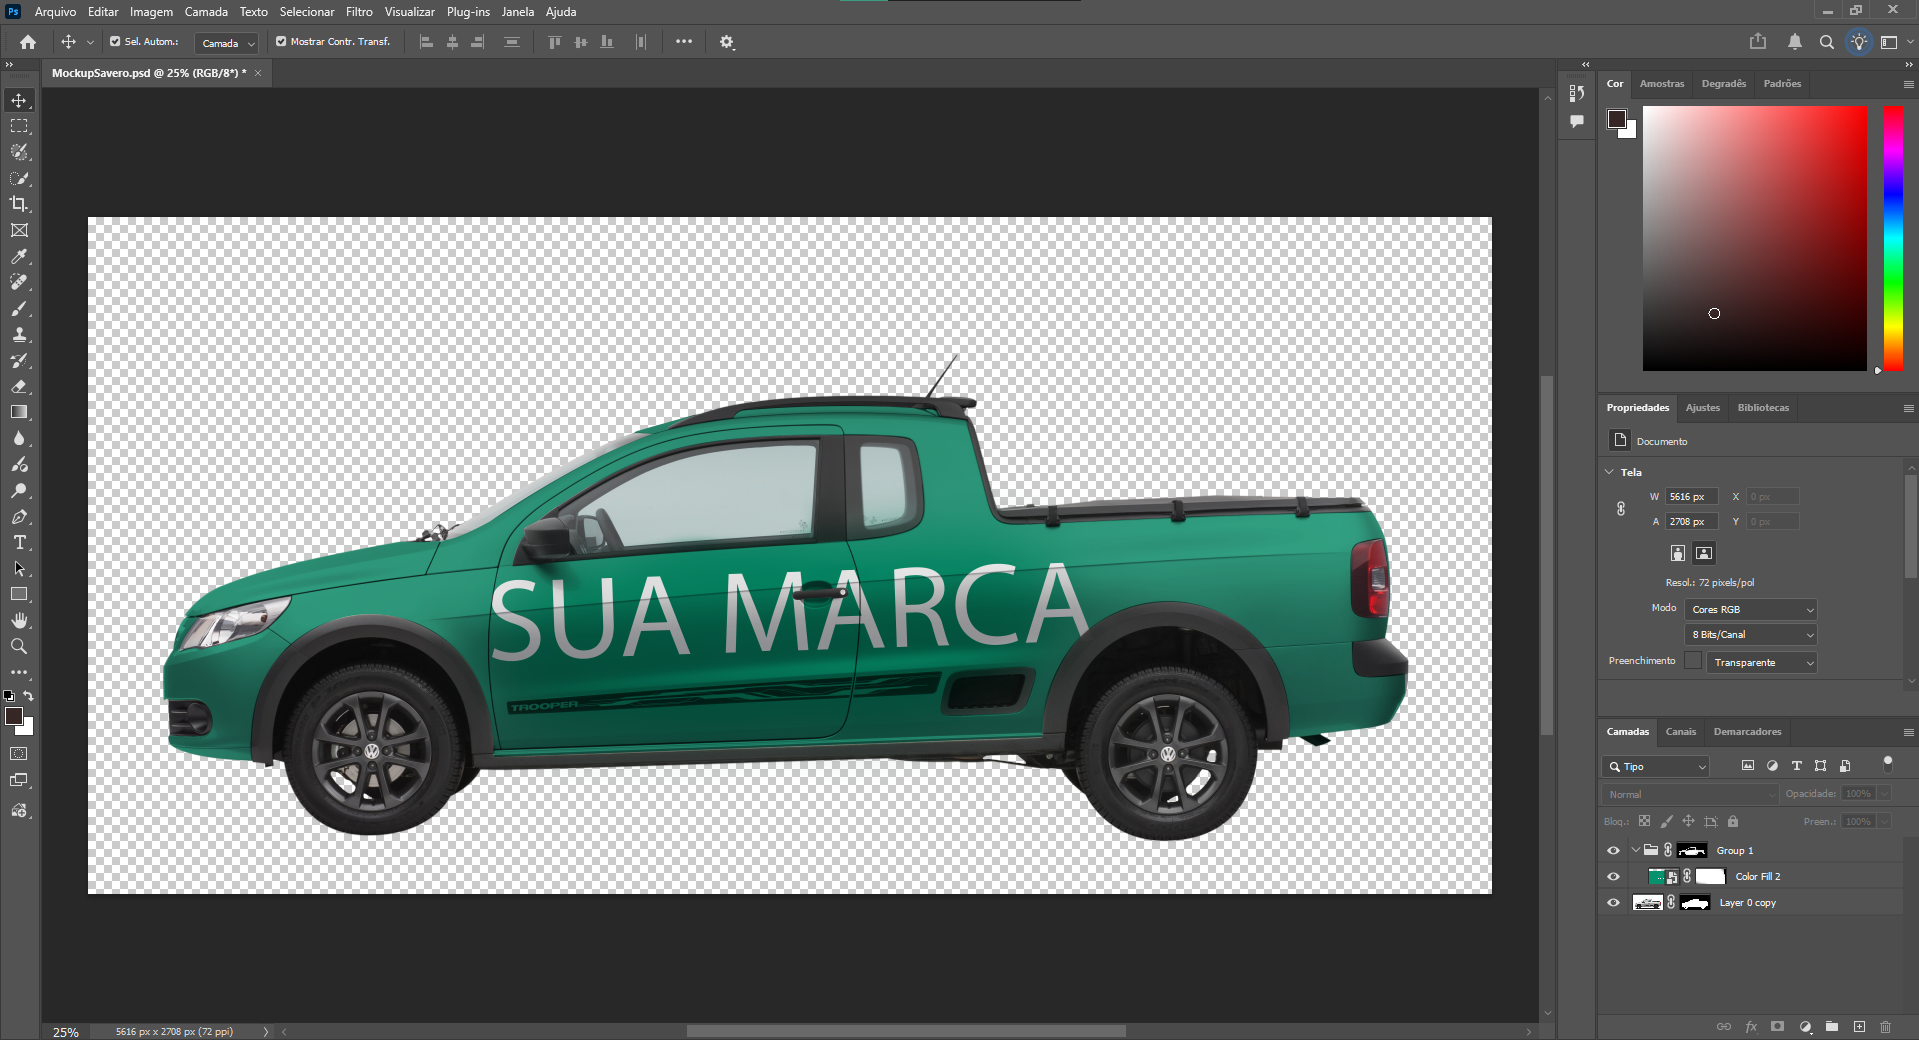Collapse the Group 1 layer group
Screen dimensions: 1919x1040
click(1635, 851)
